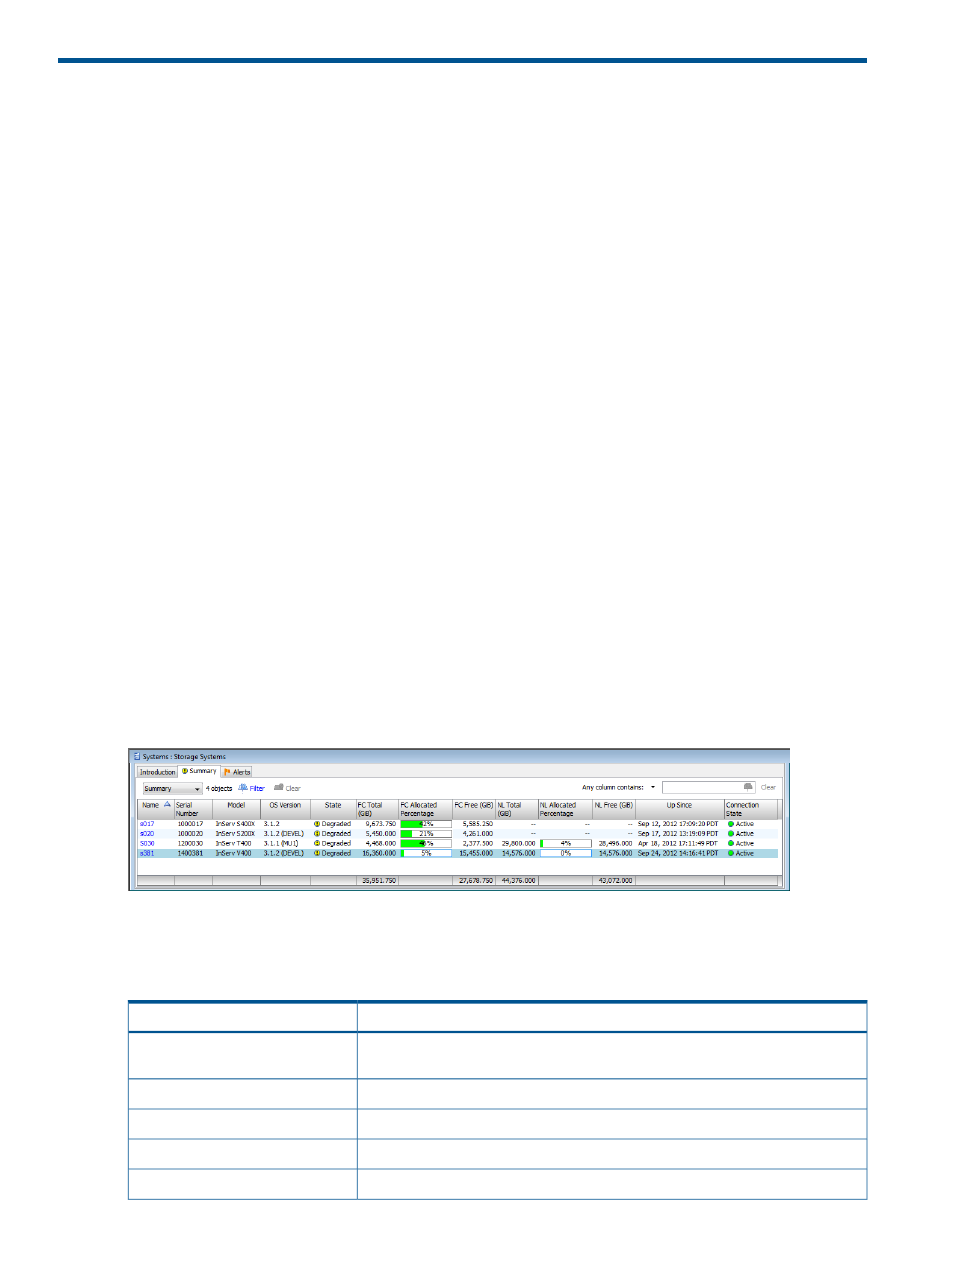
Task: Click green Active status dot for S030
Action: point(731,844)
